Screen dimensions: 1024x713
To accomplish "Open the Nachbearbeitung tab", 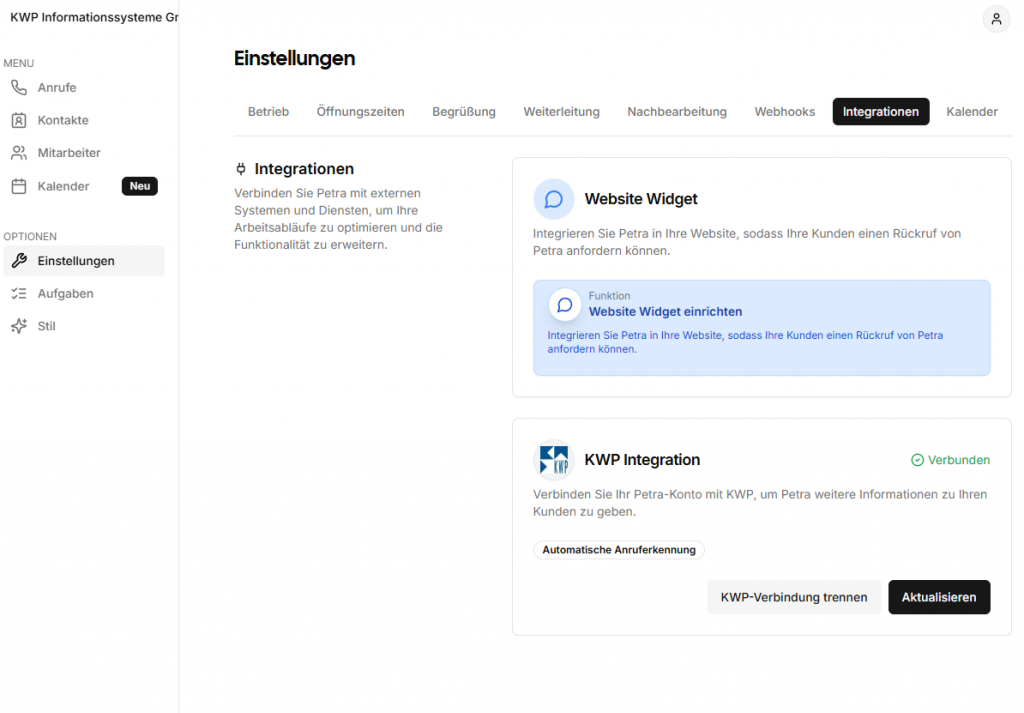I will 677,112.
